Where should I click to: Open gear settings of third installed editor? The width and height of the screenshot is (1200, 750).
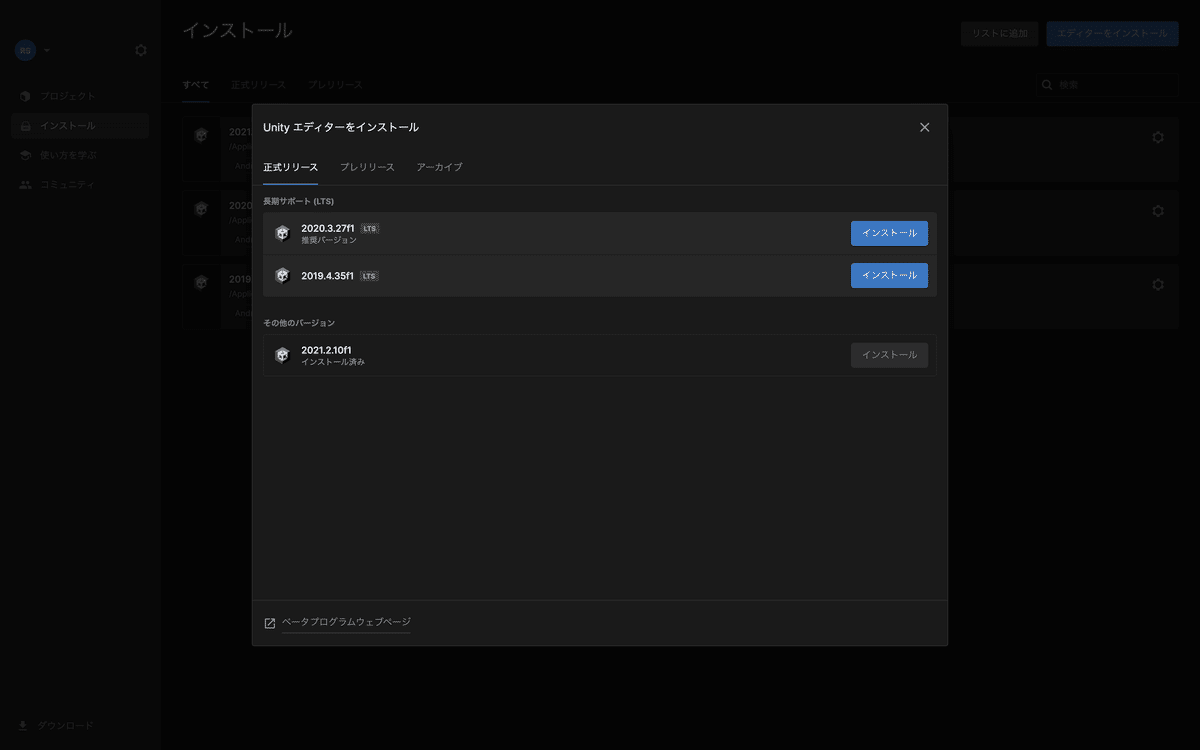click(1158, 284)
